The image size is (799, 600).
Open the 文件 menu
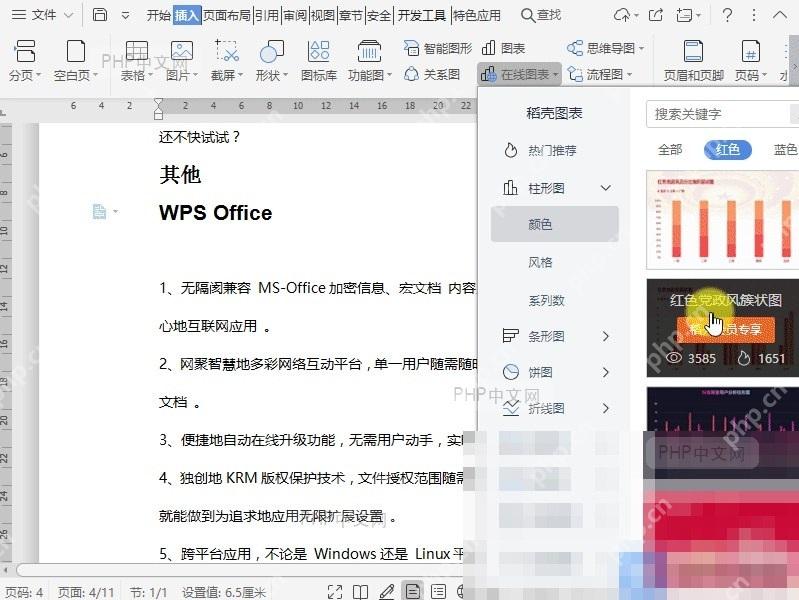(x=42, y=15)
